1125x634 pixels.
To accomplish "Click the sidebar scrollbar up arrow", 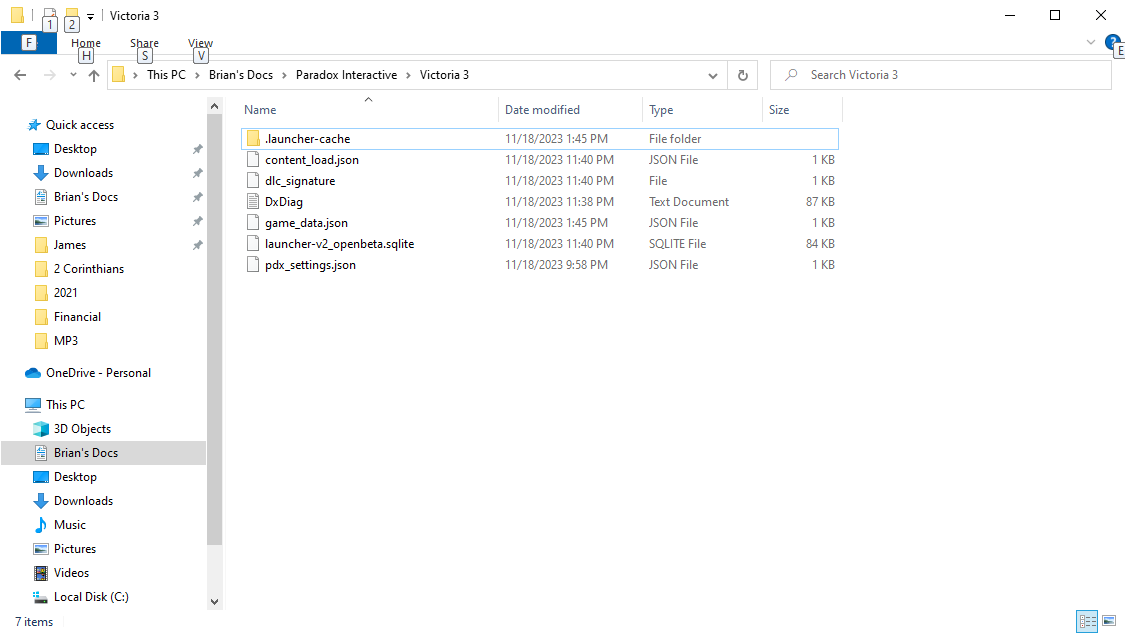I will pos(215,106).
